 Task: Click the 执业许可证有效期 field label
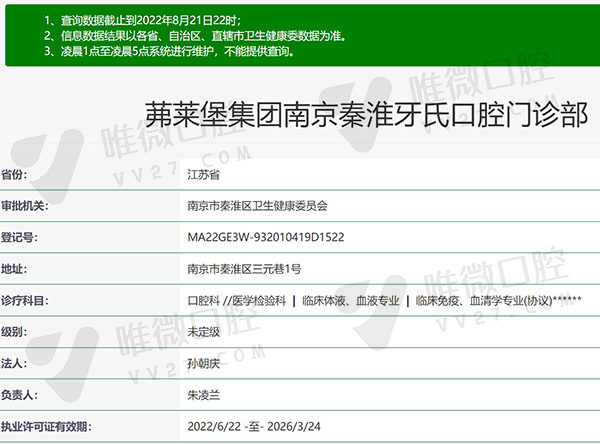click(x=46, y=426)
